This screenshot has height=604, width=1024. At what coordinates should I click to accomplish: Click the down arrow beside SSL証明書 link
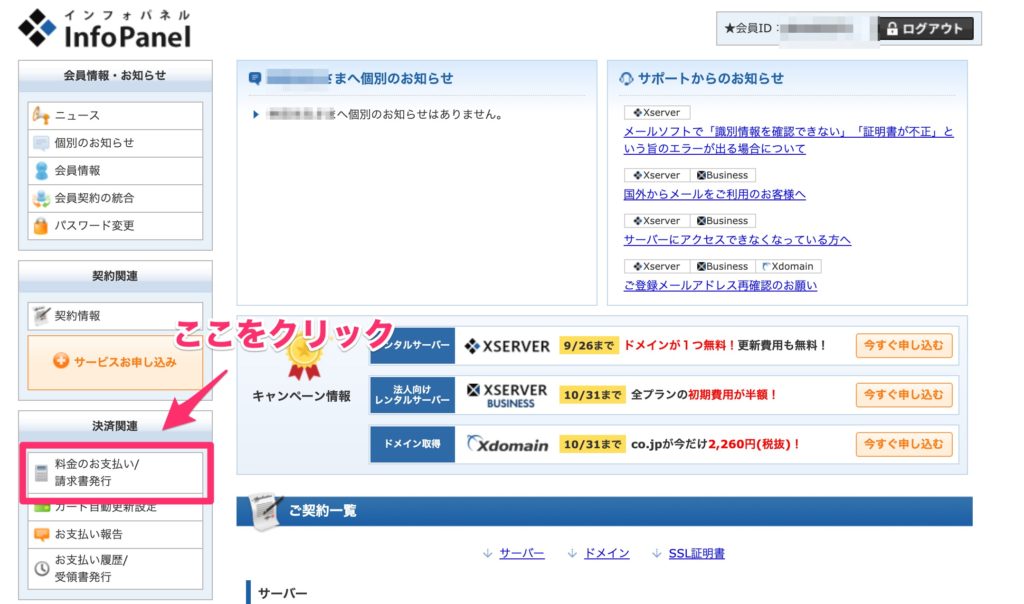(x=657, y=554)
